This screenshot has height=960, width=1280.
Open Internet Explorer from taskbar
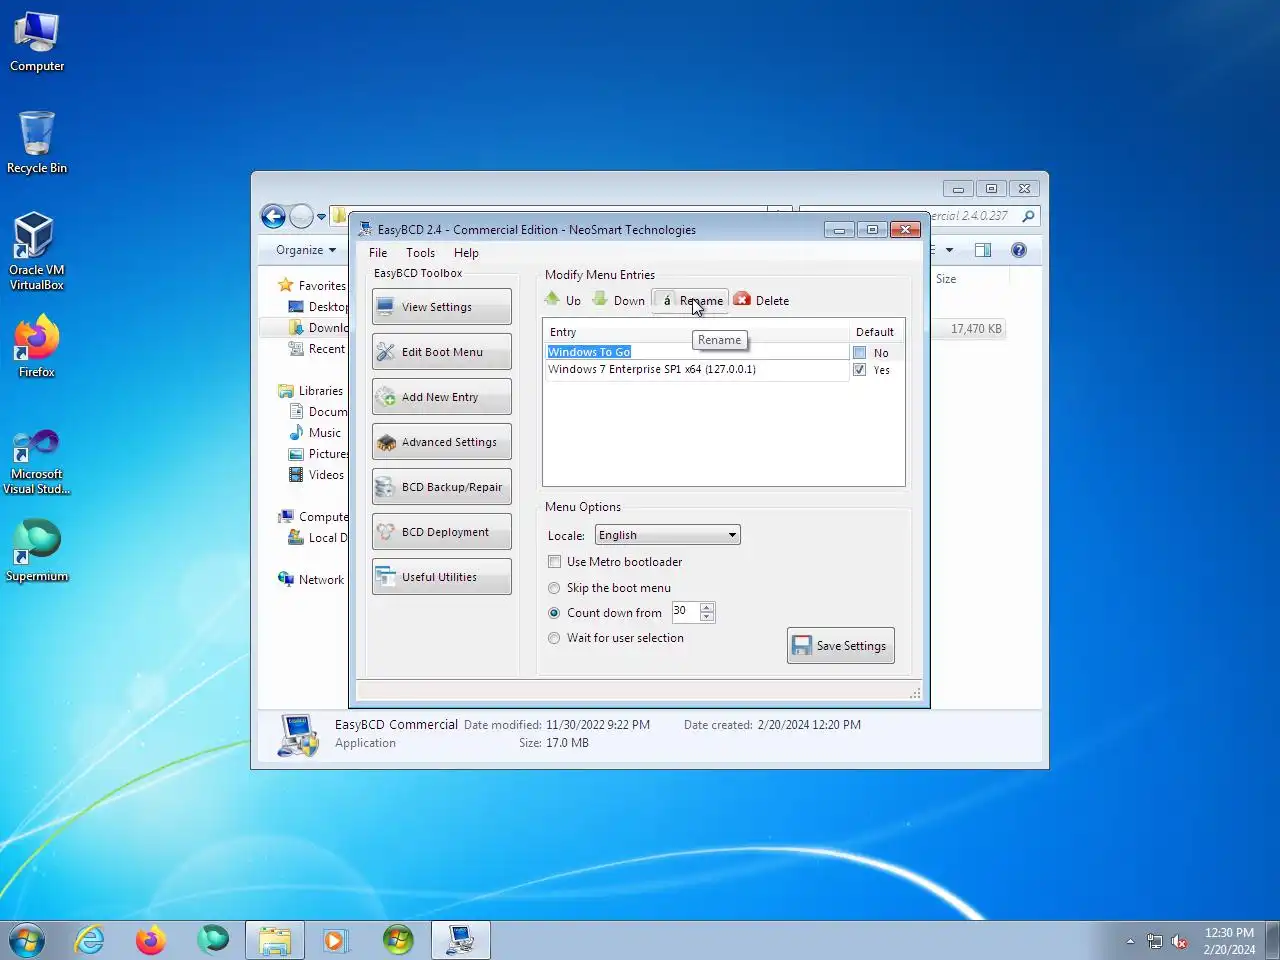pos(90,940)
